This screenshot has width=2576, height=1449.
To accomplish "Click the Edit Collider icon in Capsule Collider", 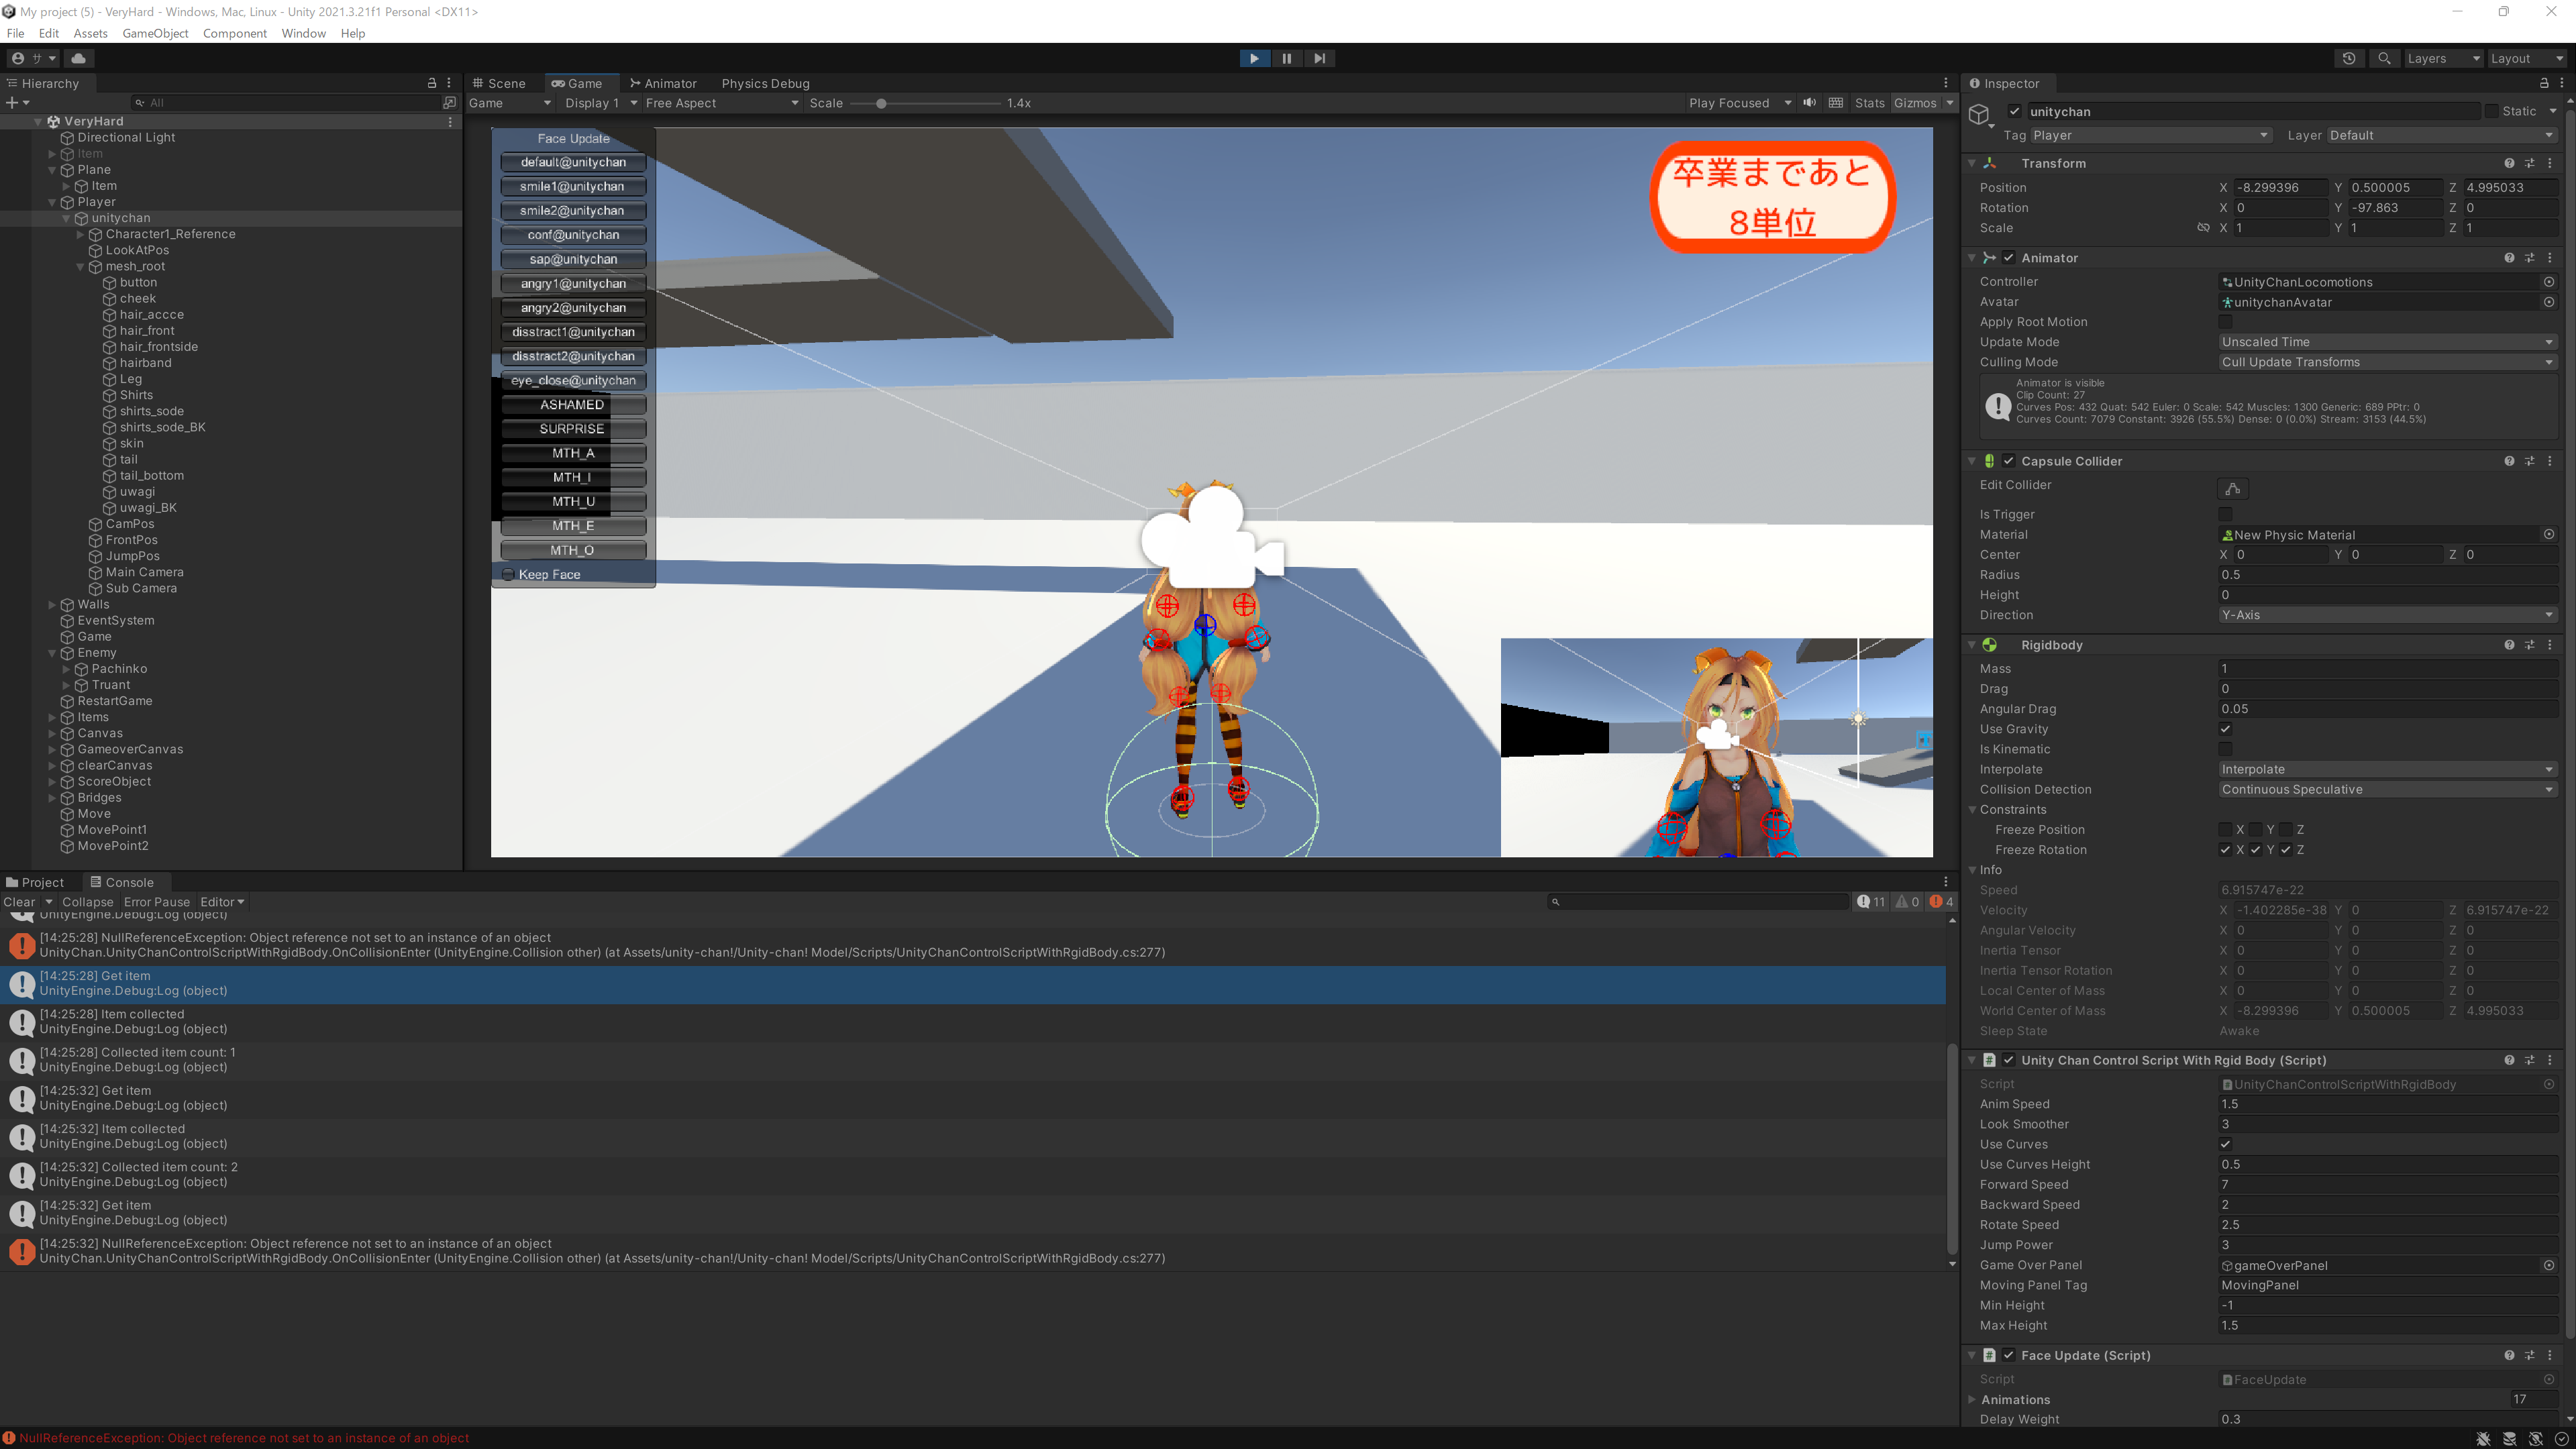I will (2233, 488).
